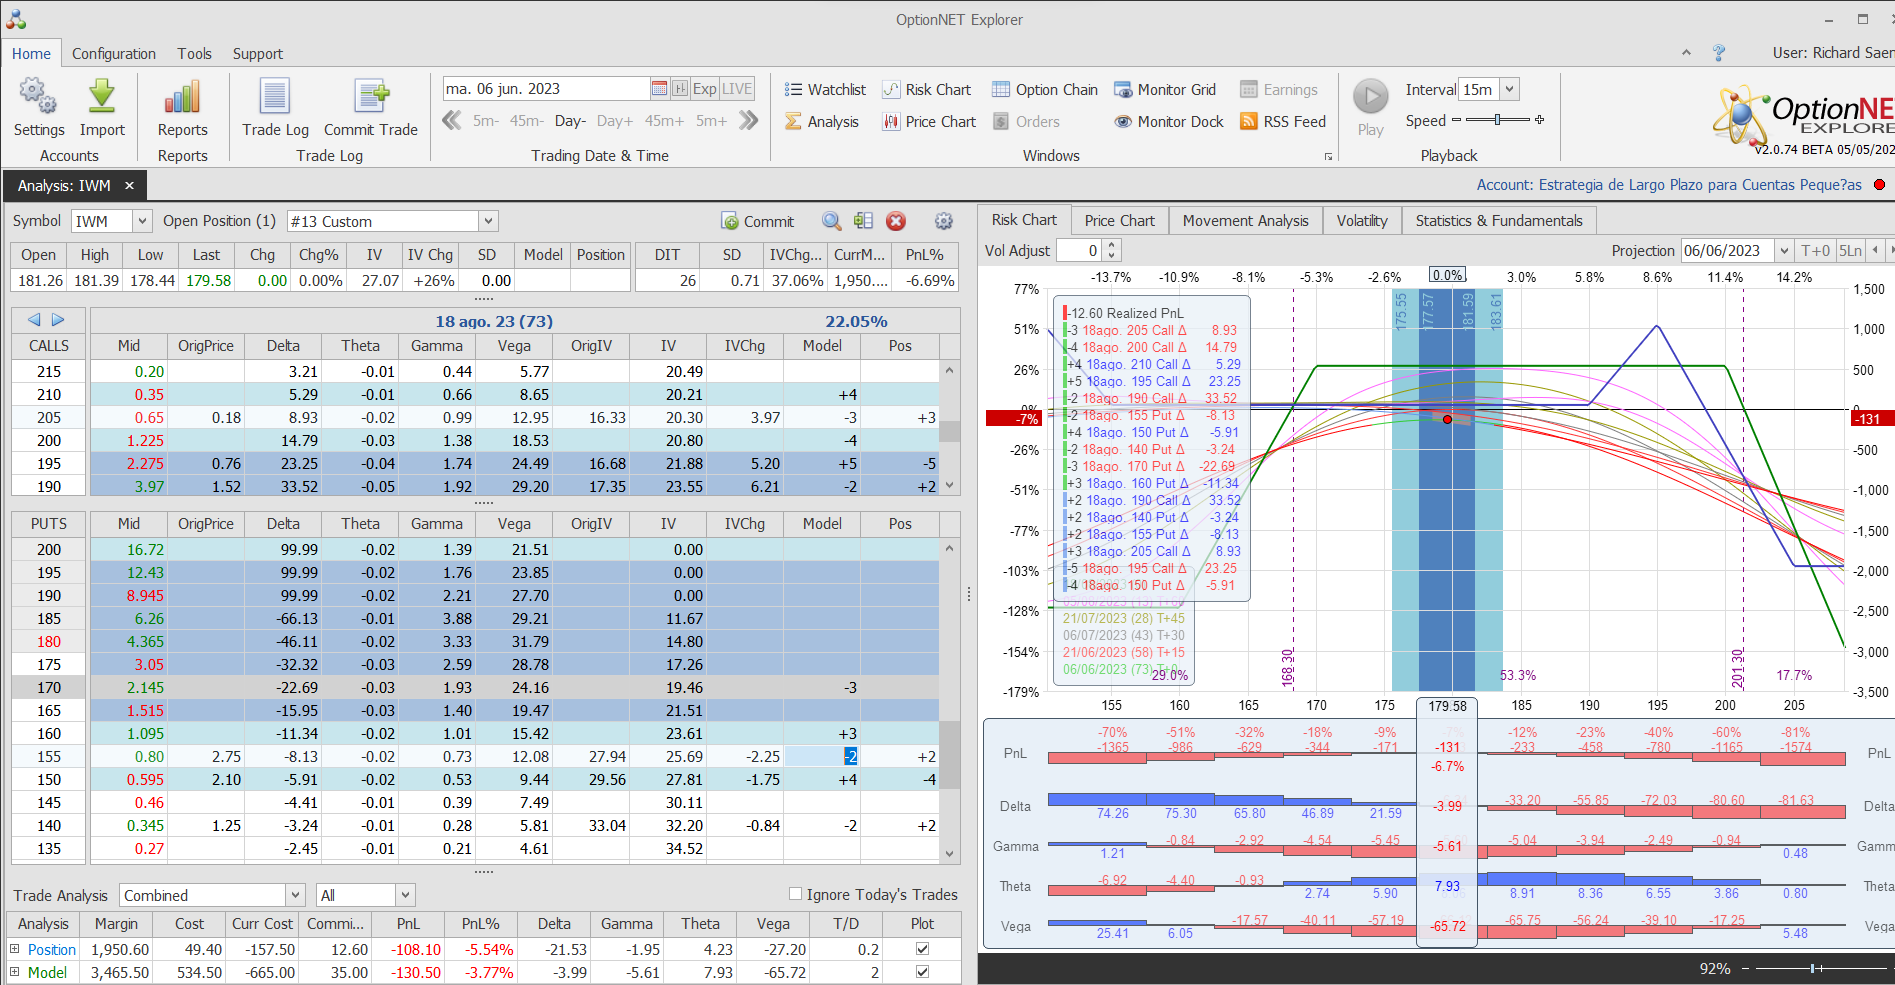Click the red delete position icon
The image size is (1895, 985).
896,221
